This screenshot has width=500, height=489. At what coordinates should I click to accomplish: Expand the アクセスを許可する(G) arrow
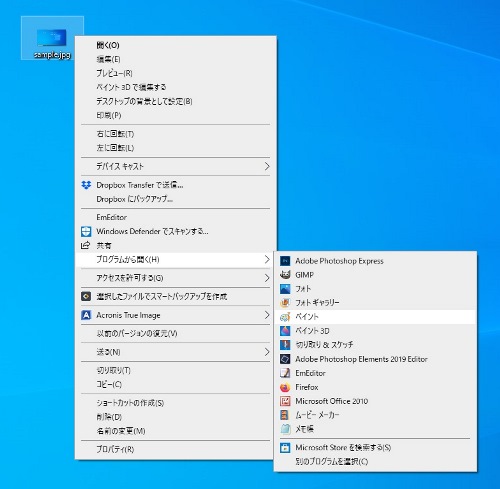pyautogui.click(x=267, y=278)
